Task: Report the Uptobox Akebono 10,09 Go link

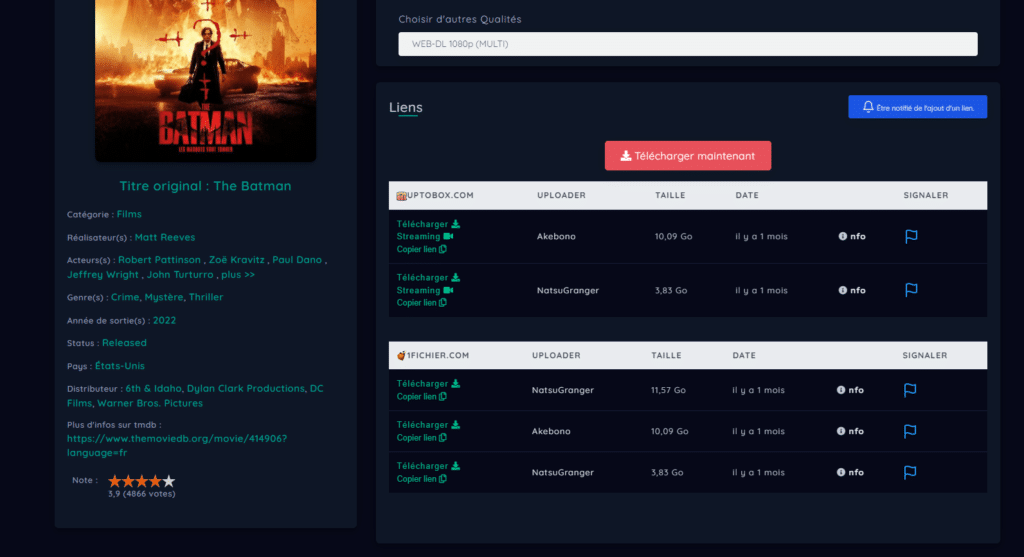Action: [911, 236]
